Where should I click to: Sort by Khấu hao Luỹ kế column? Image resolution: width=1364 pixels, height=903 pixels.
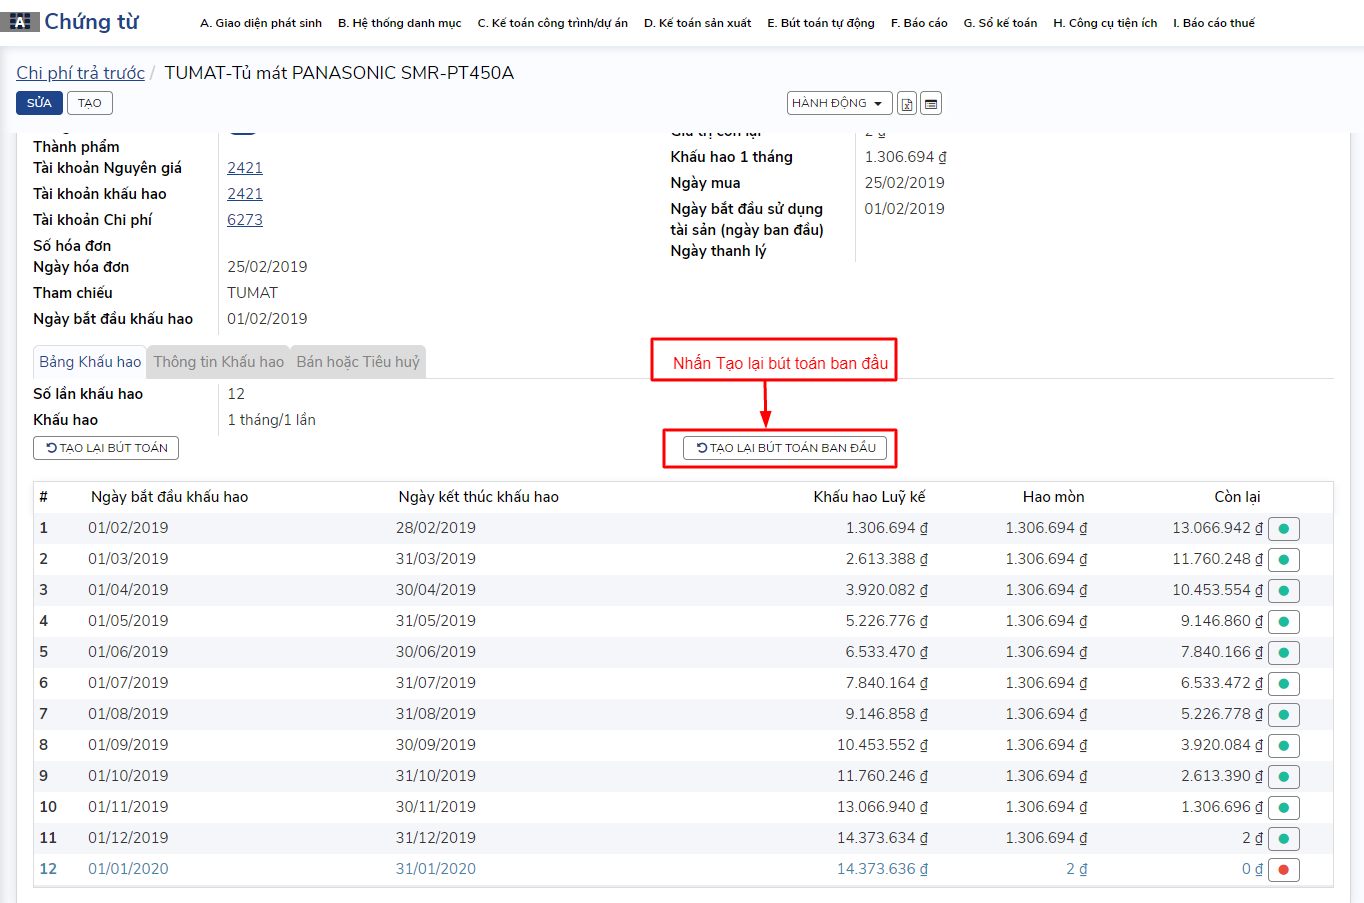[x=869, y=497]
